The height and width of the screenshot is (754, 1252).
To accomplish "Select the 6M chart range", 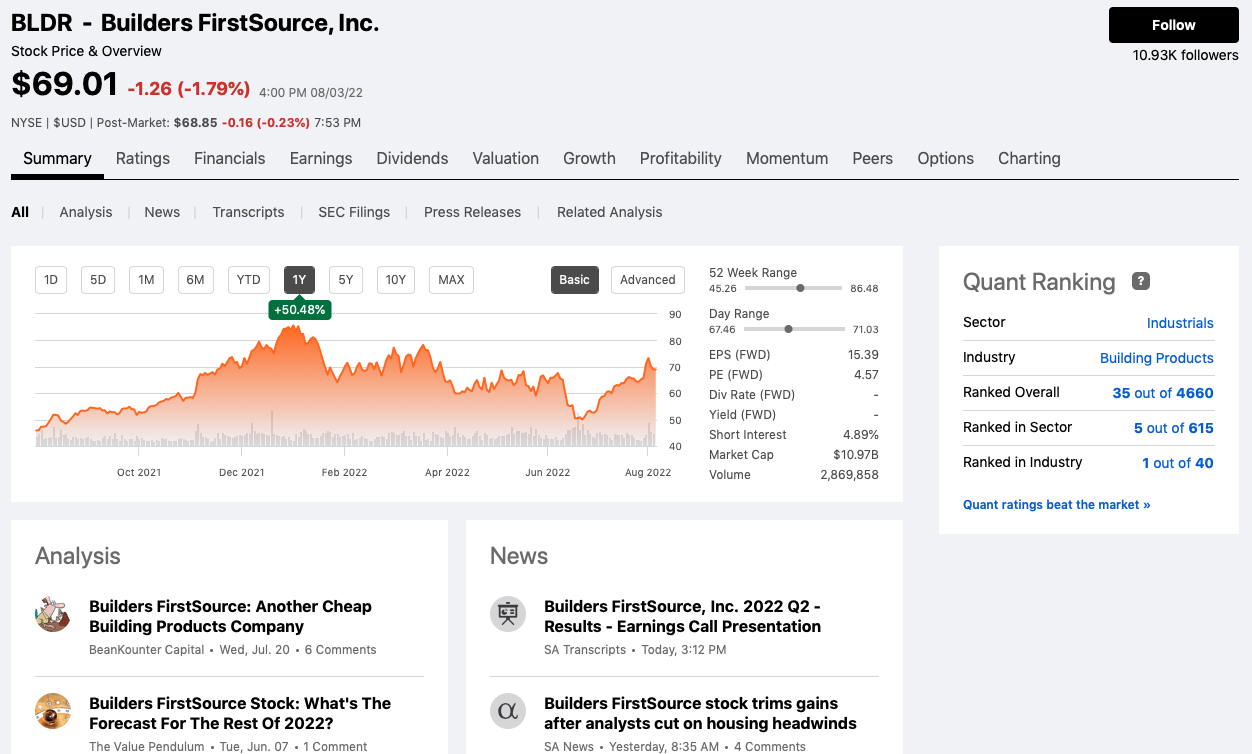I will tap(195, 280).
